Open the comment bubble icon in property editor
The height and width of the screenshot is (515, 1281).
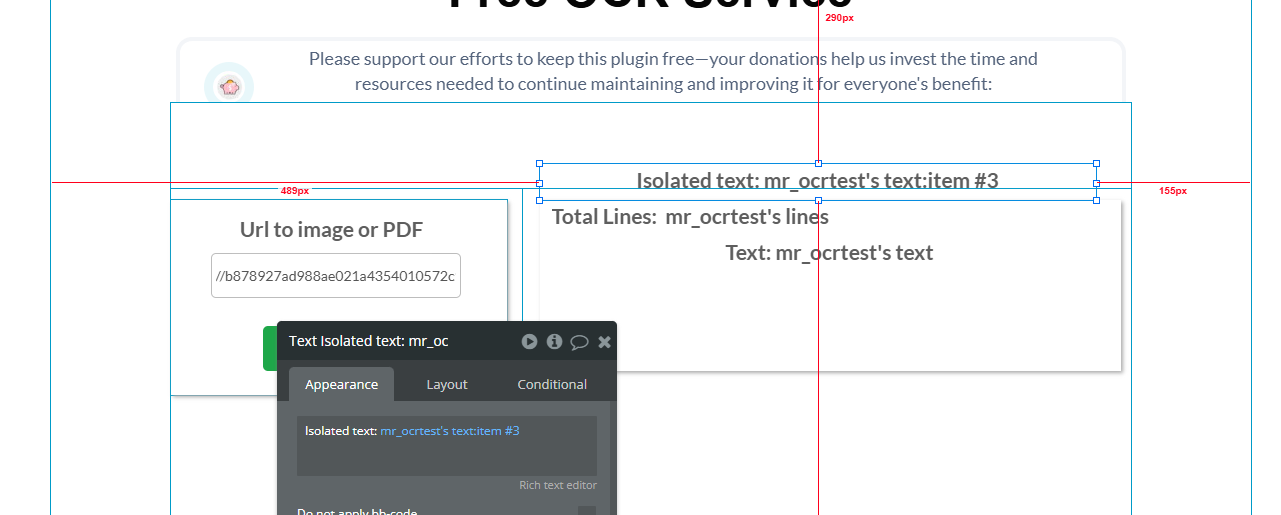coord(579,342)
